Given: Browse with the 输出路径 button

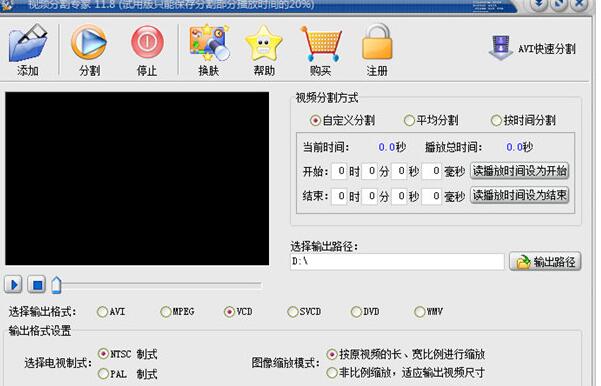Looking at the screenshot, I should click(x=545, y=262).
